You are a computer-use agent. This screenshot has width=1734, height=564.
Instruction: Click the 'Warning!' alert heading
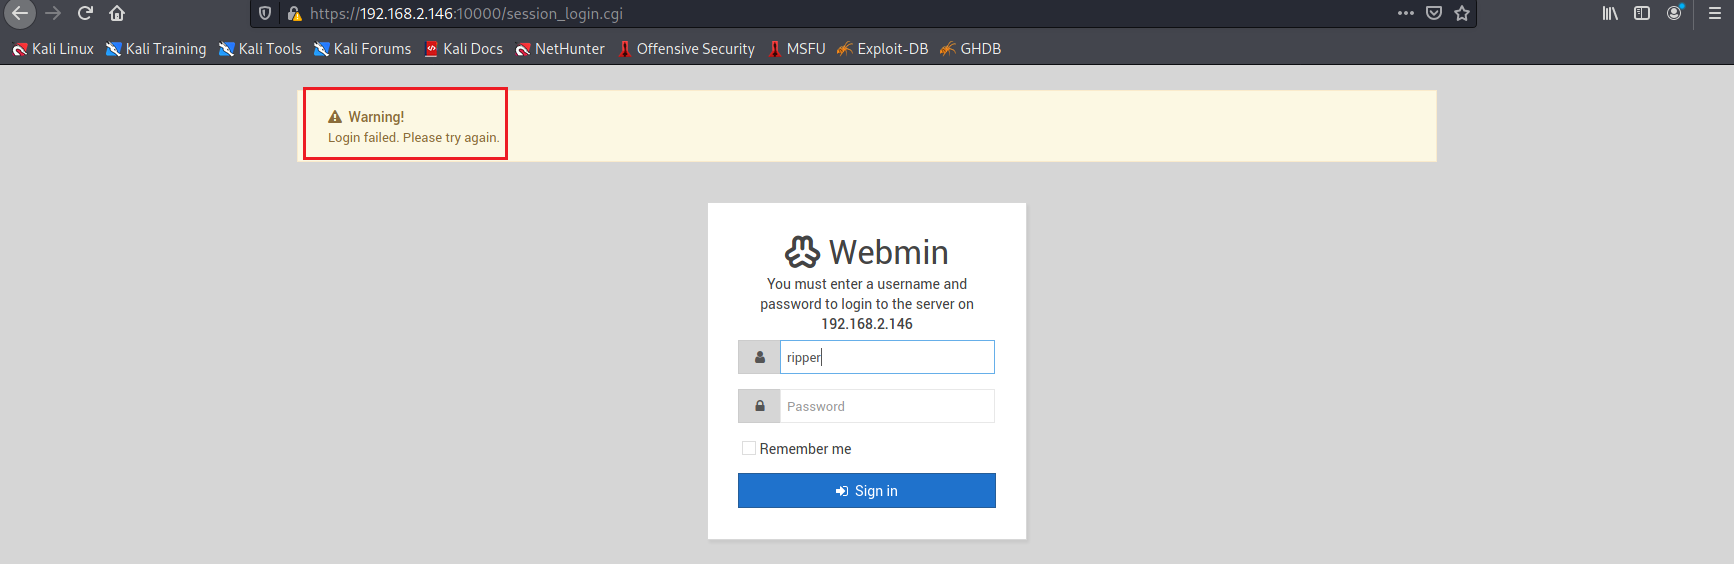point(376,117)
